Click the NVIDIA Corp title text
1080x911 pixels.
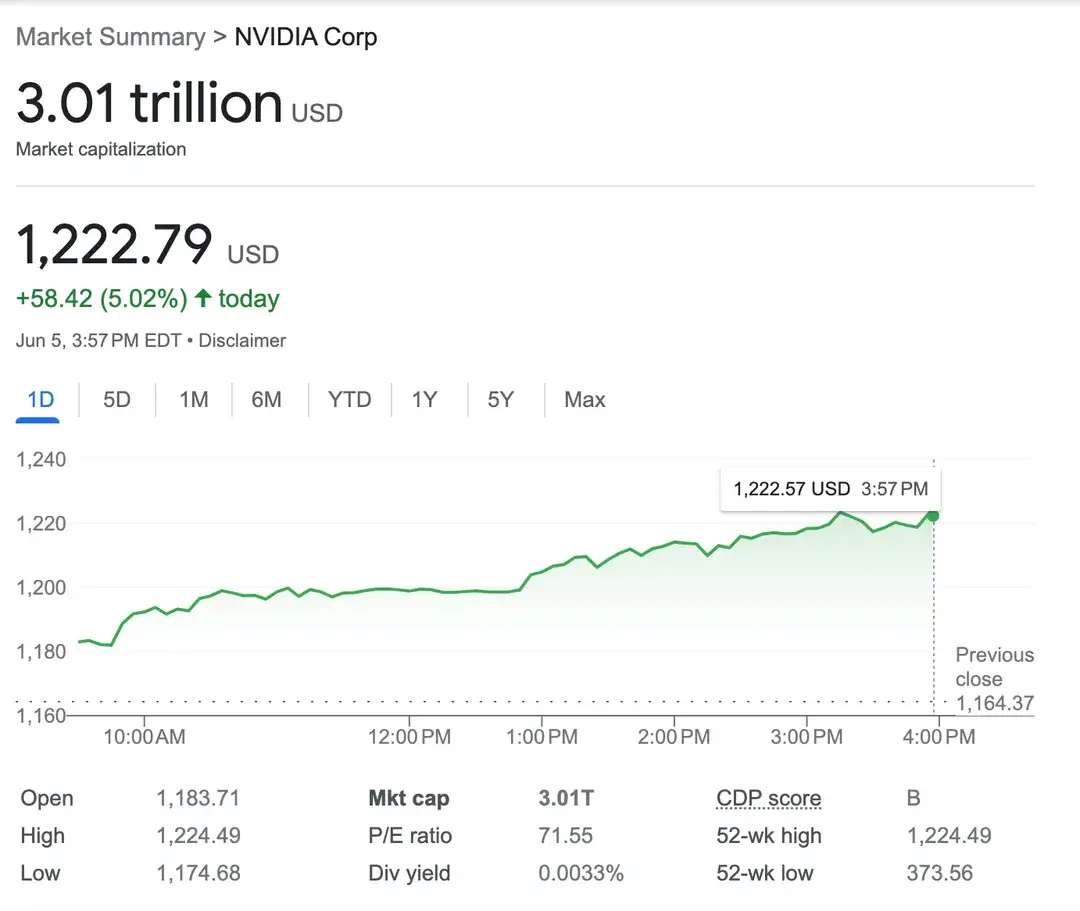click(x=306, y=36)
